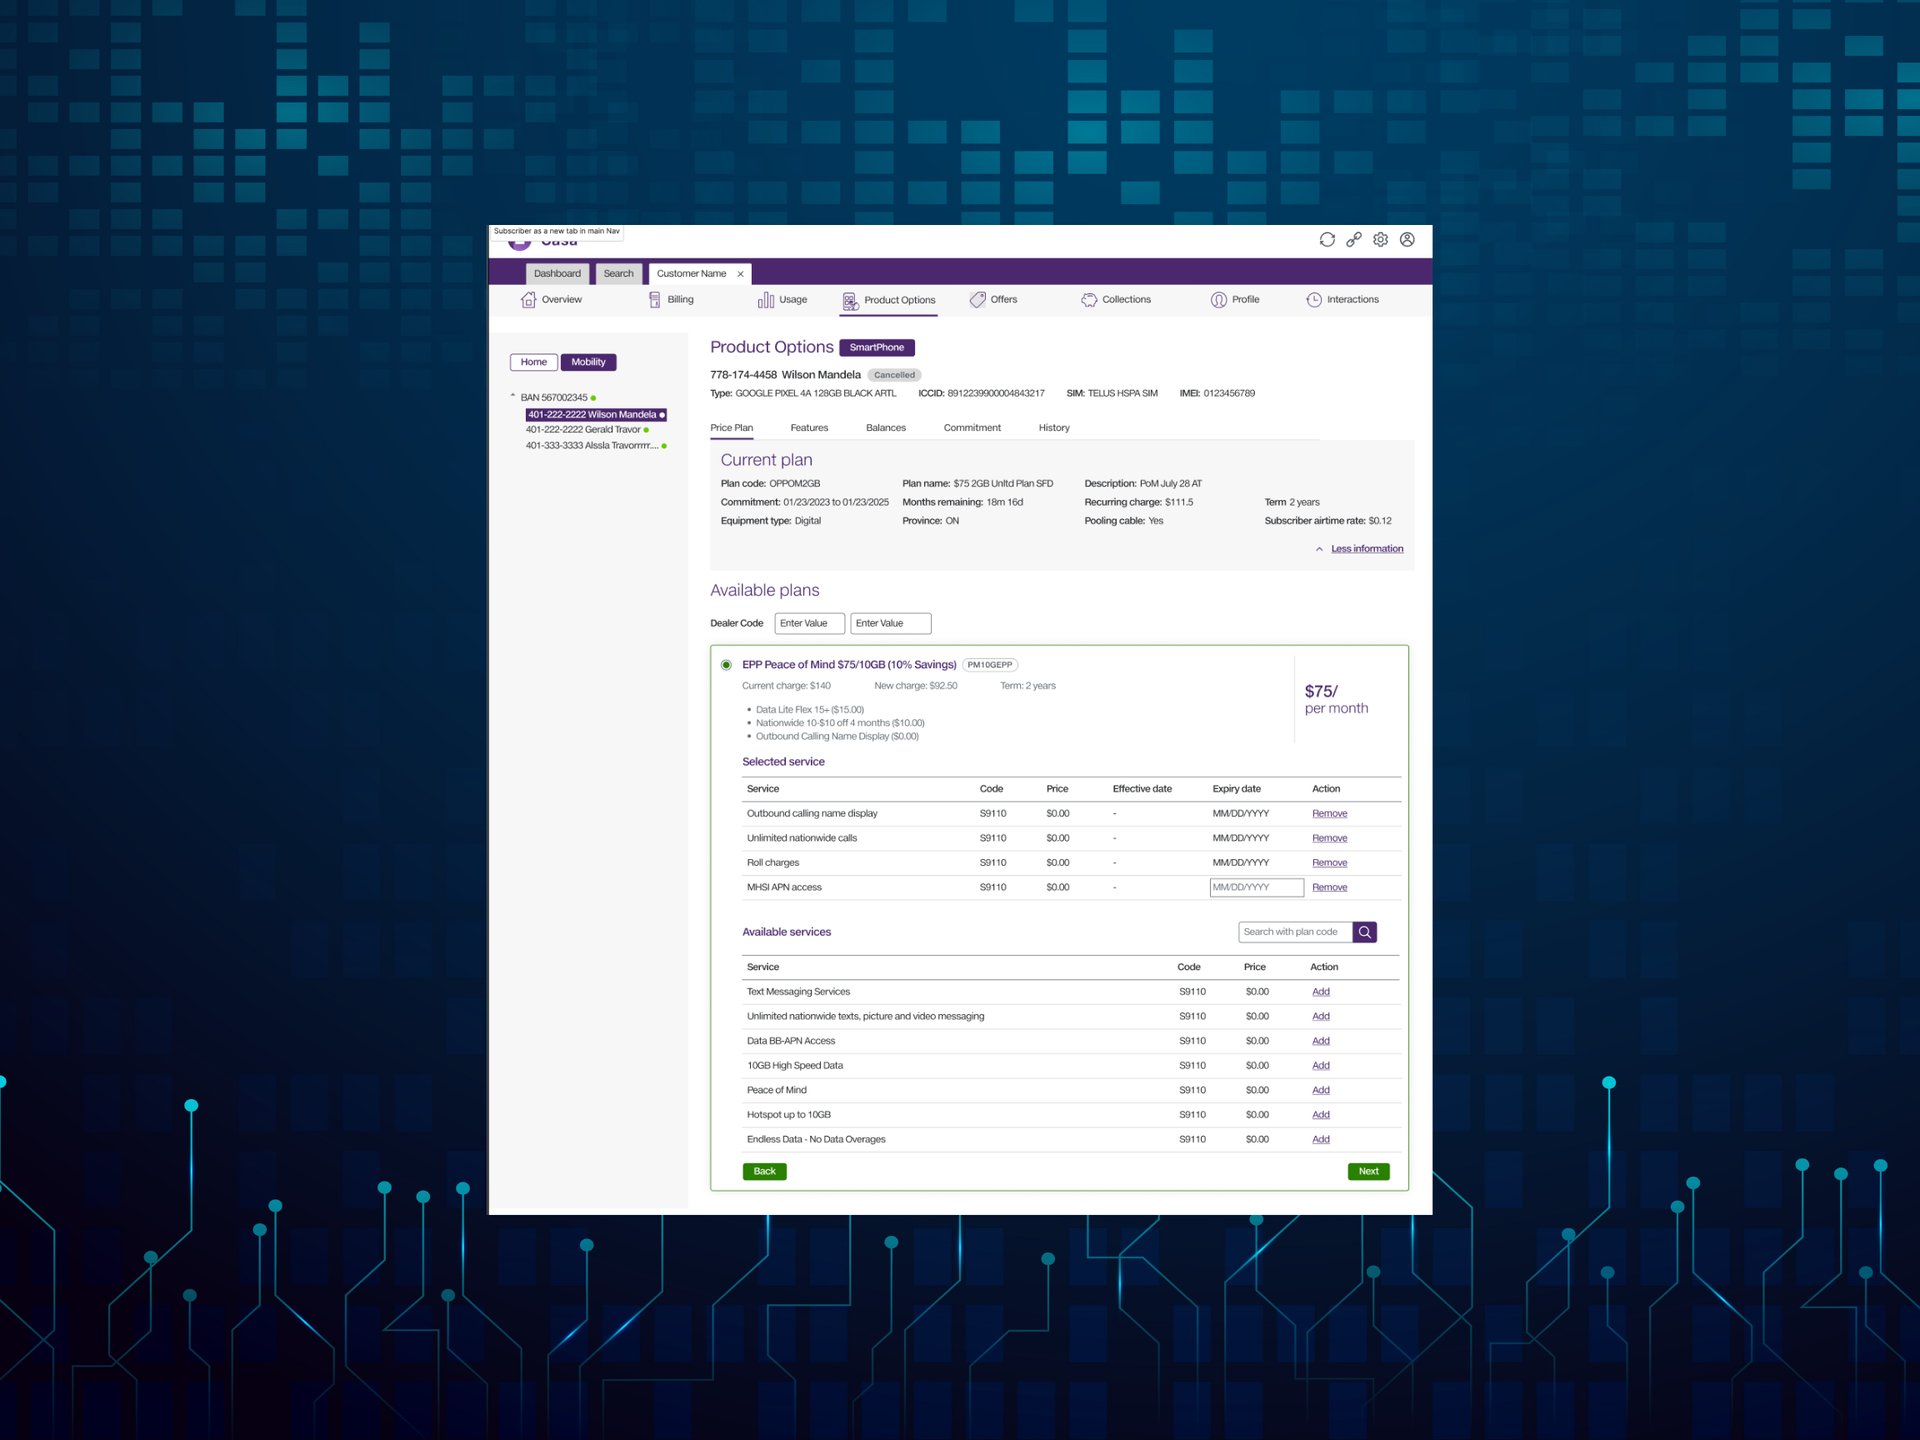
Task: Close the Customer Name tab
Action: pyautogui.click(x=740, y=274)
